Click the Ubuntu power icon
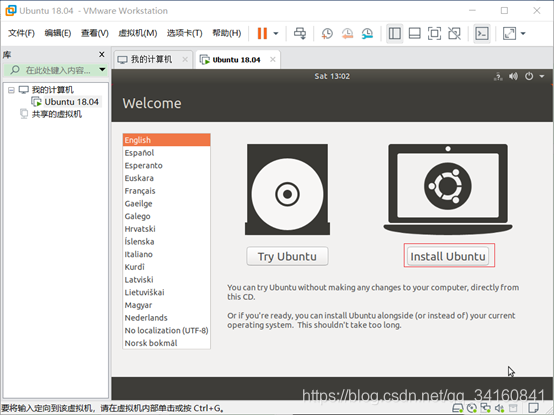The image size is (554, 415). [x=529, y=76]
